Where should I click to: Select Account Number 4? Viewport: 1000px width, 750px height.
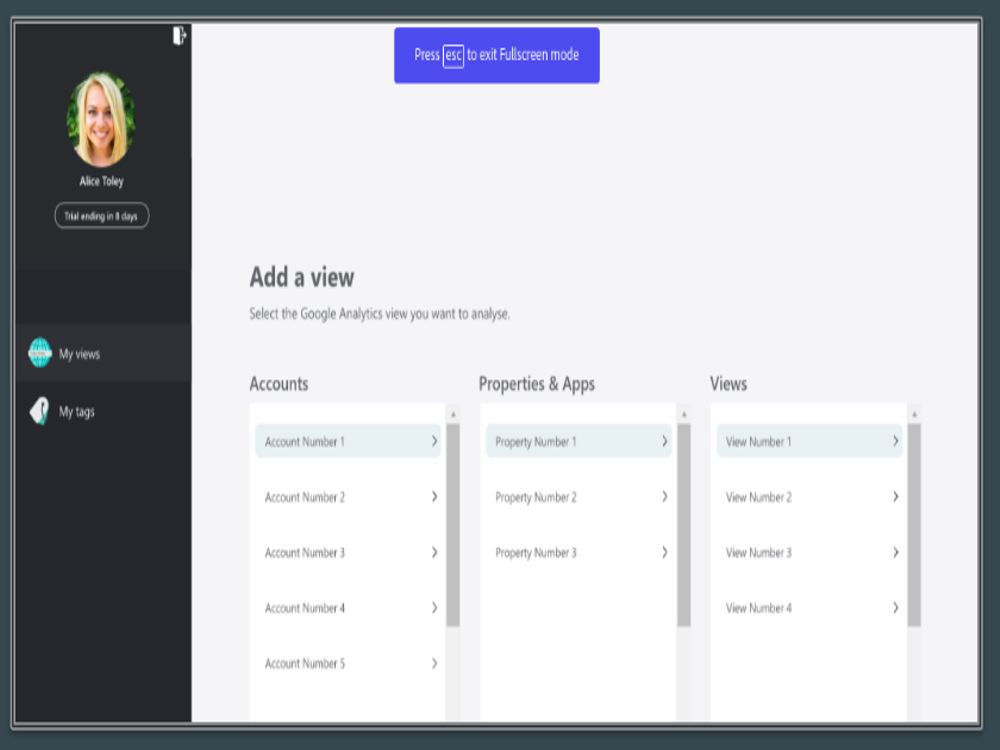(348, 607)
